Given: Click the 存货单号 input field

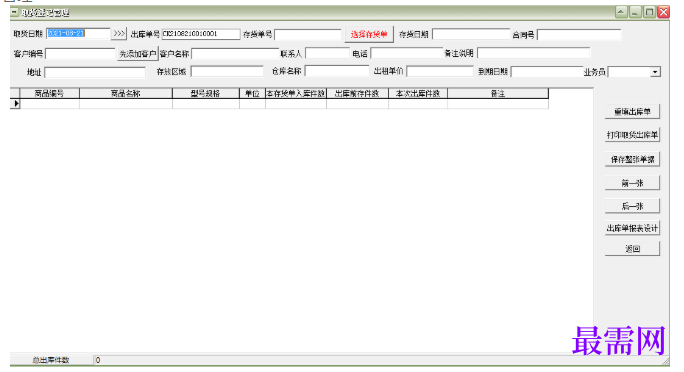Looking at the screenshot, I should click(308, 34).
